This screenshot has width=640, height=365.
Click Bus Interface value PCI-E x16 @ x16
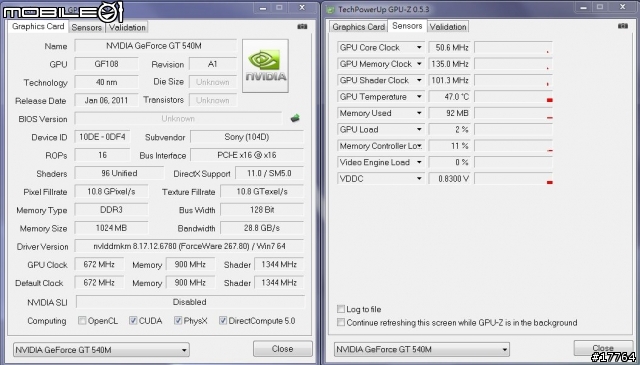pos(247,155)
